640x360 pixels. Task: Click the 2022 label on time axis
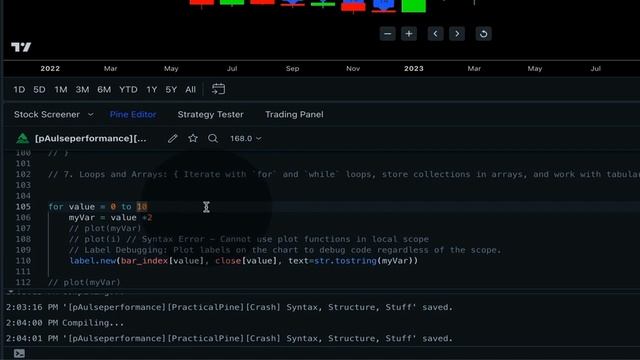click(x=50, y=69)
